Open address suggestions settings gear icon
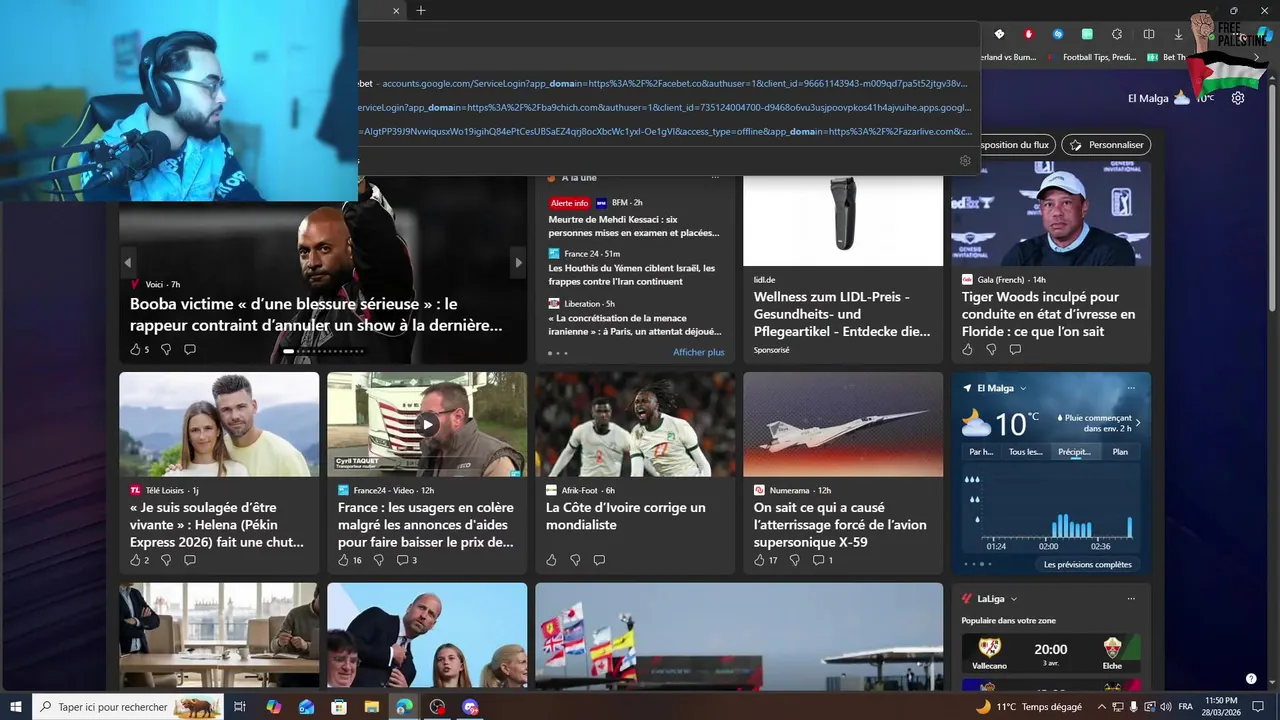The height and width of the screenshot is (720, 1280). (x=965, y=160)
